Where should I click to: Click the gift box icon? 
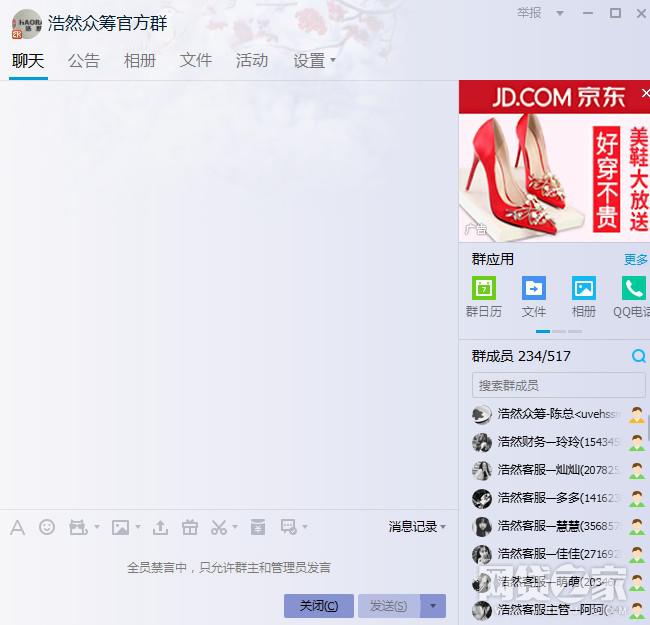coord(190,527)
